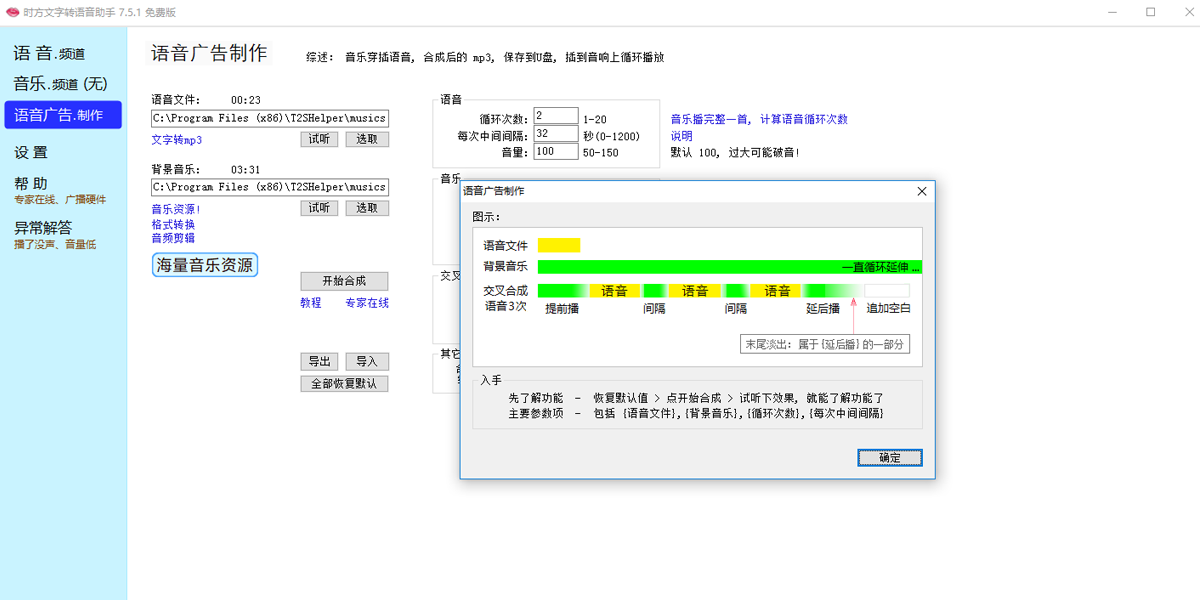Screen dimensions: 1200x600
Task: Switch to 音乐.频道 (无) in sidebar
Action: coord(60,84)
